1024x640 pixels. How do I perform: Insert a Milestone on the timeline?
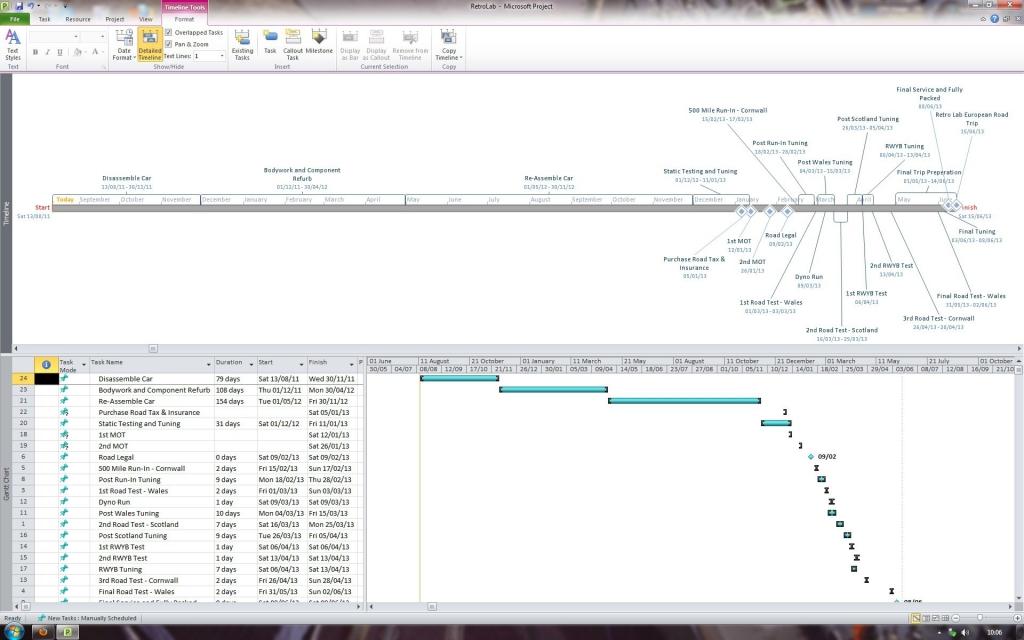tap(319, 44)
